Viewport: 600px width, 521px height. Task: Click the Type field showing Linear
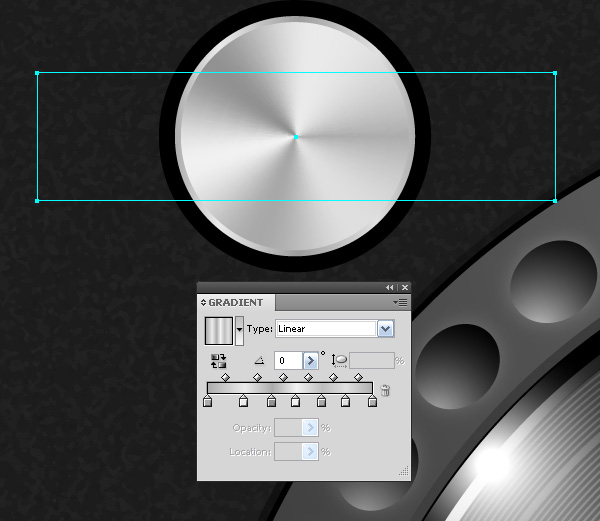(326, 329)
